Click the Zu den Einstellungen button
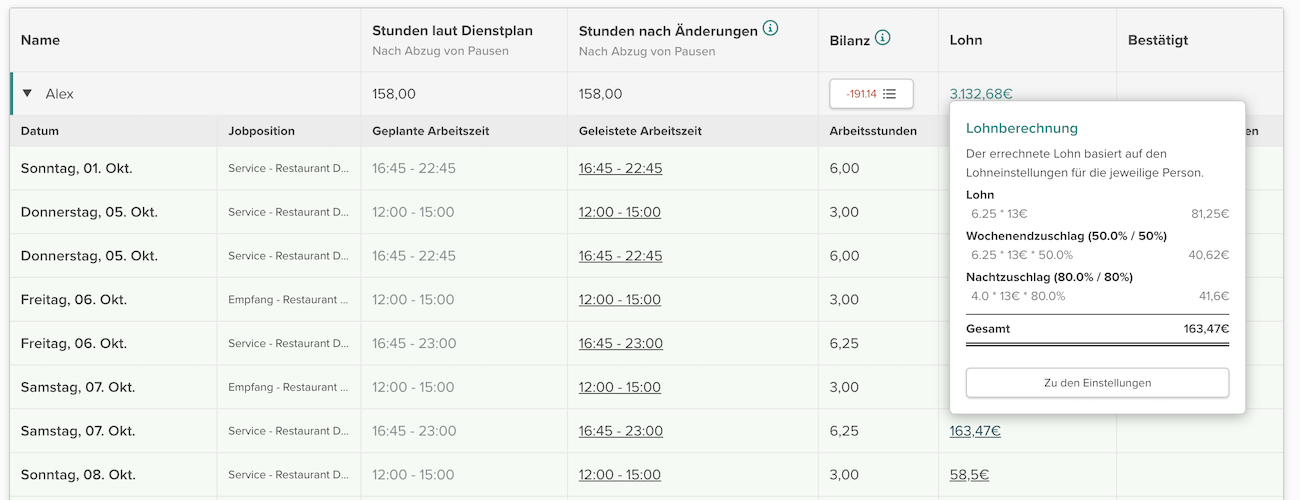Image resolution: width=1300 pixels, height=500 pixels. coord(1097,383)
